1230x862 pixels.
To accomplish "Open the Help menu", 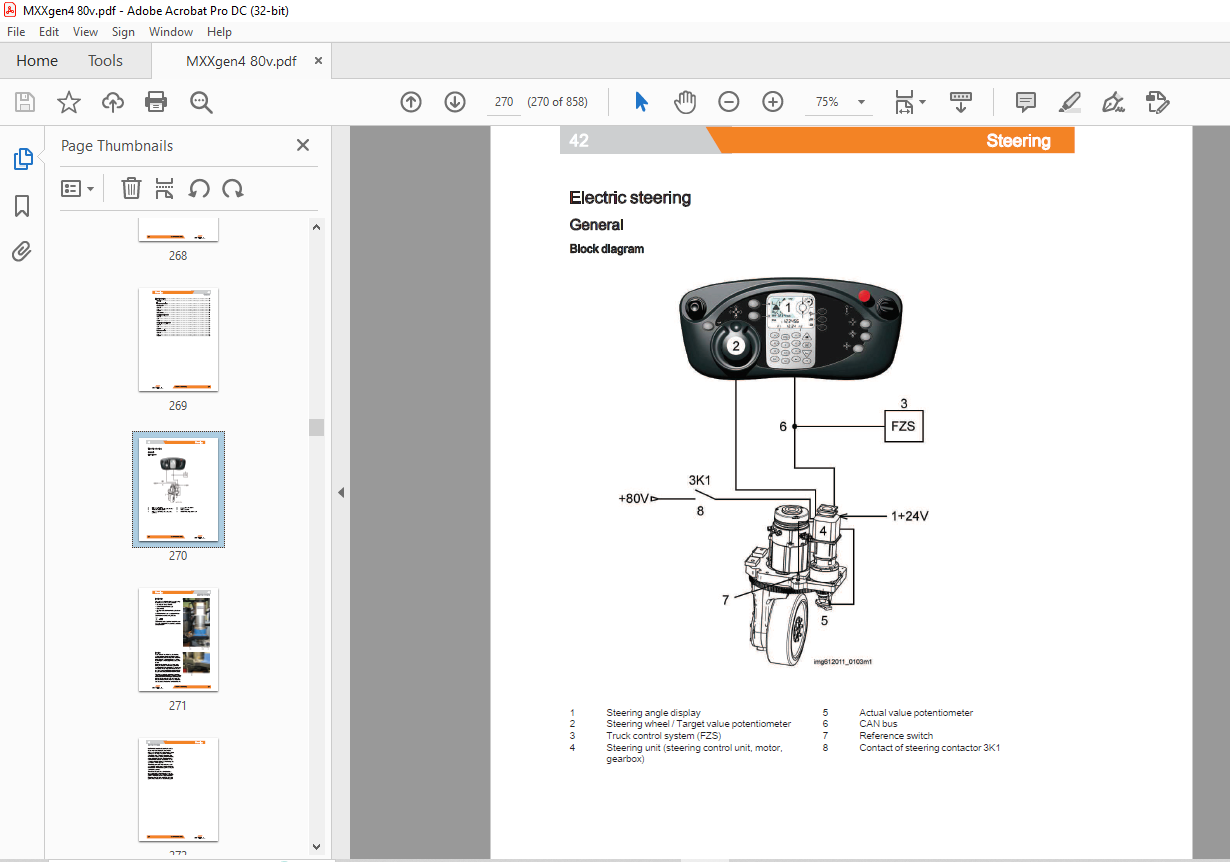I will tap(219, 32).
